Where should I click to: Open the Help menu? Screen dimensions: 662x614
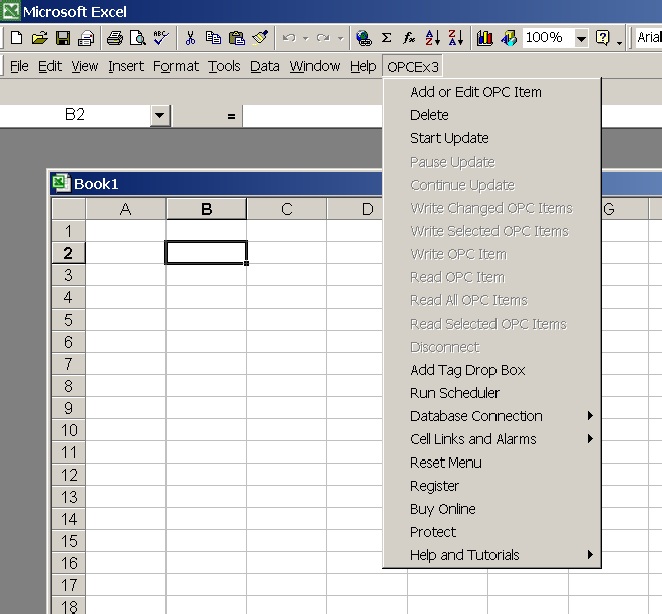[x=363, y=66]
